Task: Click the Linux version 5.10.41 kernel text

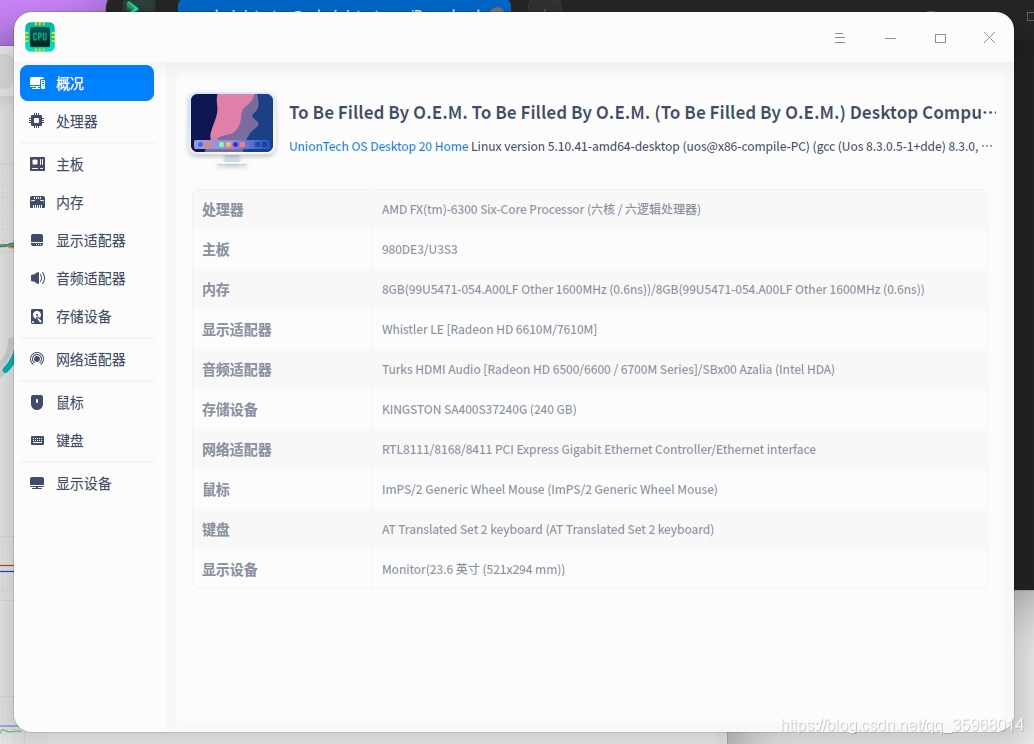Action: click(731, 146)
